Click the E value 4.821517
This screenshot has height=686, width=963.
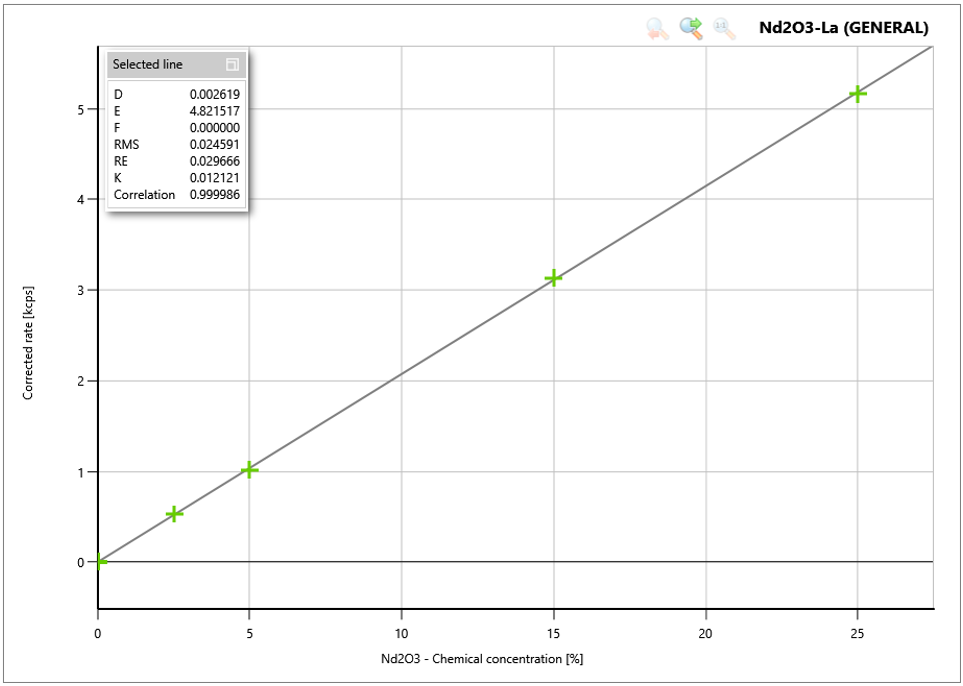pyautogui.click(x=214, y=111)
